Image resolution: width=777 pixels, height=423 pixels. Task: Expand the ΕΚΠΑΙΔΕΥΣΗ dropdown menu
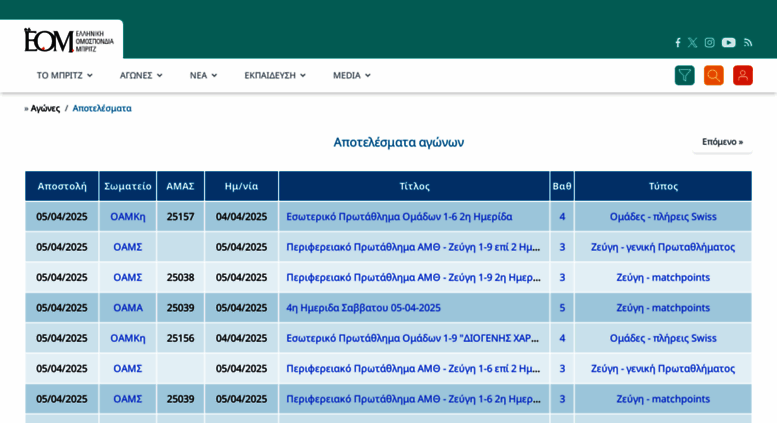coord(274,75)
